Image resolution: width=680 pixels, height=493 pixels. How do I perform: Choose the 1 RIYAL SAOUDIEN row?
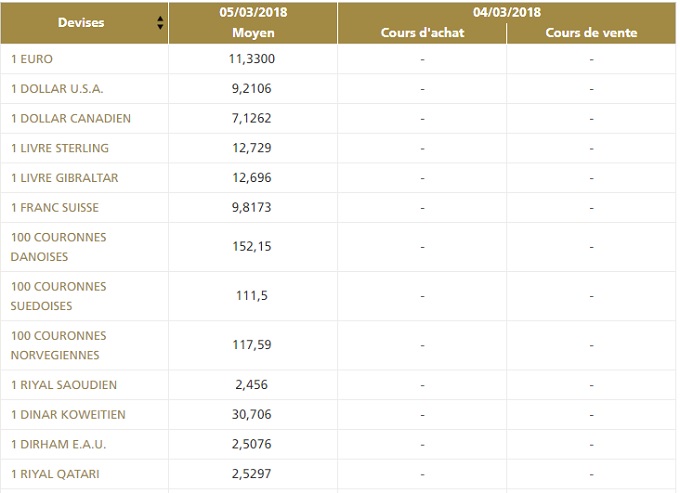click(x=64, y=384)
